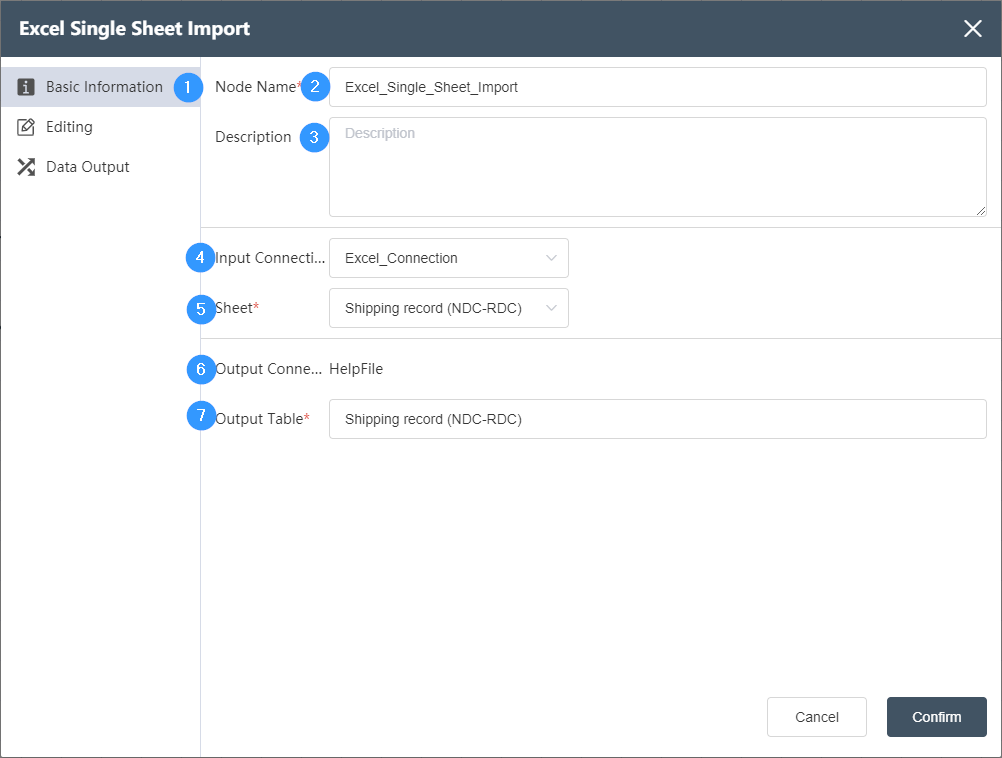Click the Node Name label
Viewport: 1002px width, 758px height.
(256, 87)
